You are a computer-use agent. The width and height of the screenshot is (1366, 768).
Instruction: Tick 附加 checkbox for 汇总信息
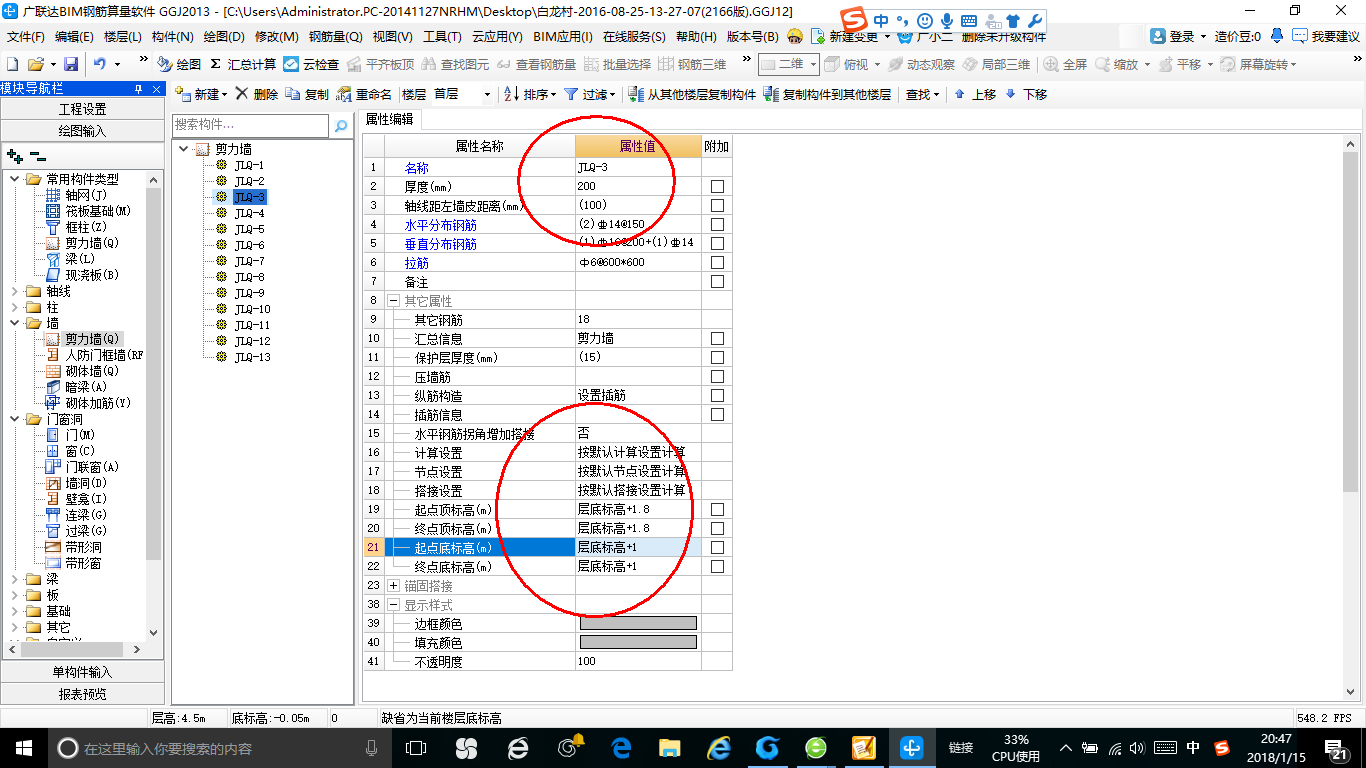pos(717,339)
